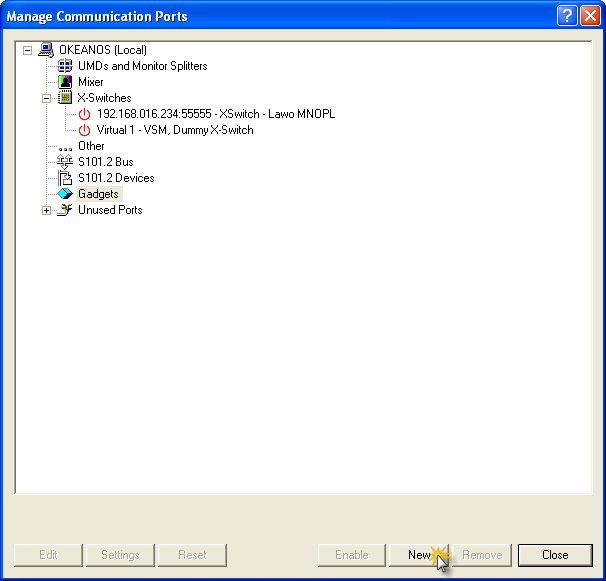Click the Mixer icon
Image resolution: width=606 pixels, height=581 pixels.
(x=65, y=82)
